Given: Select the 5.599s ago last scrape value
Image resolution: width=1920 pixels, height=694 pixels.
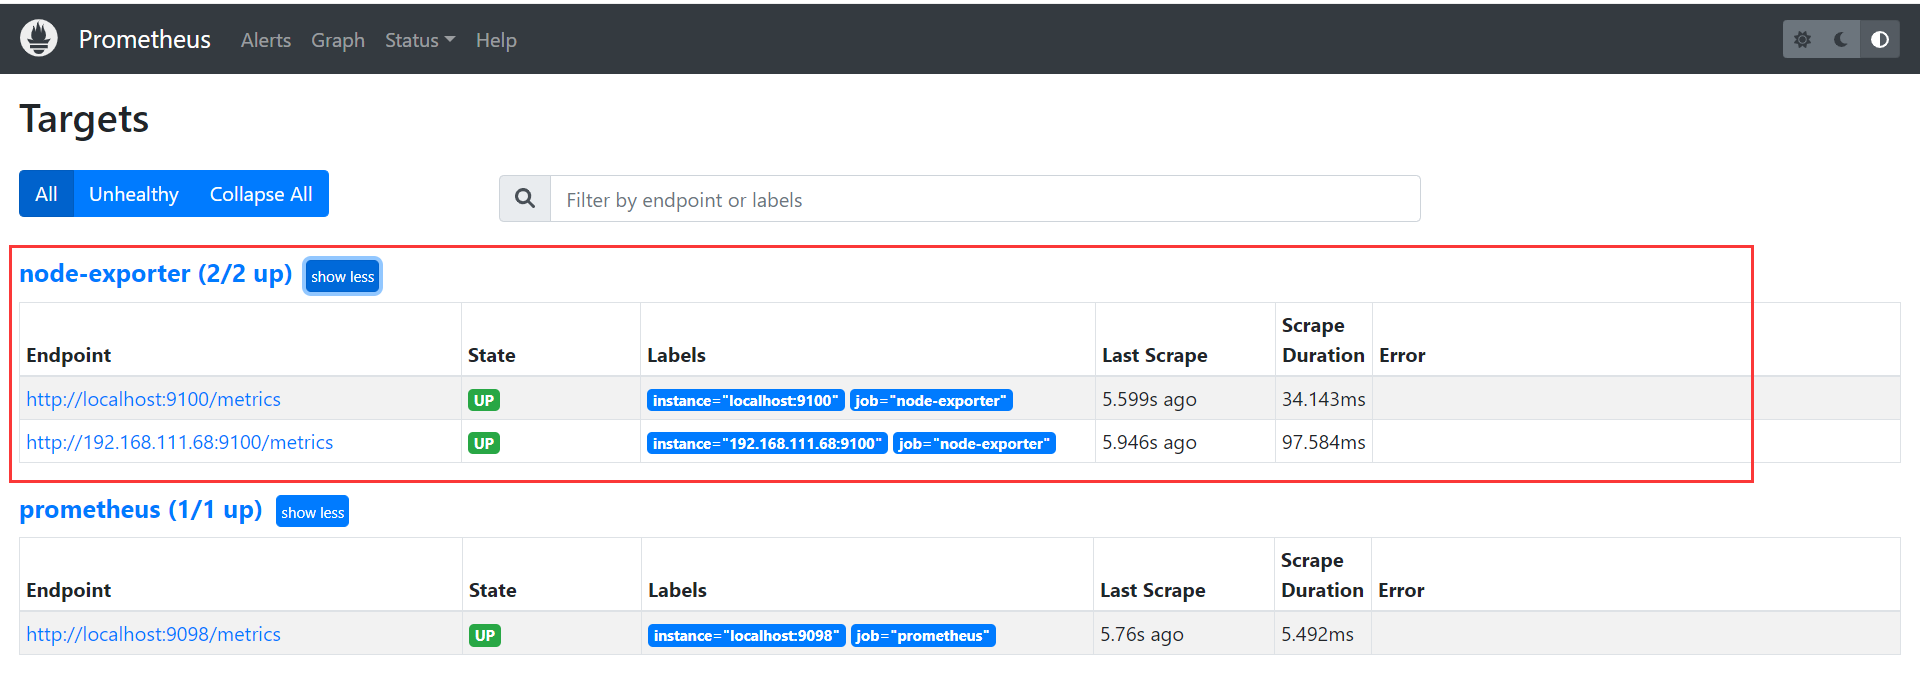Looking at the screenshot, I should coord(1150,399).
